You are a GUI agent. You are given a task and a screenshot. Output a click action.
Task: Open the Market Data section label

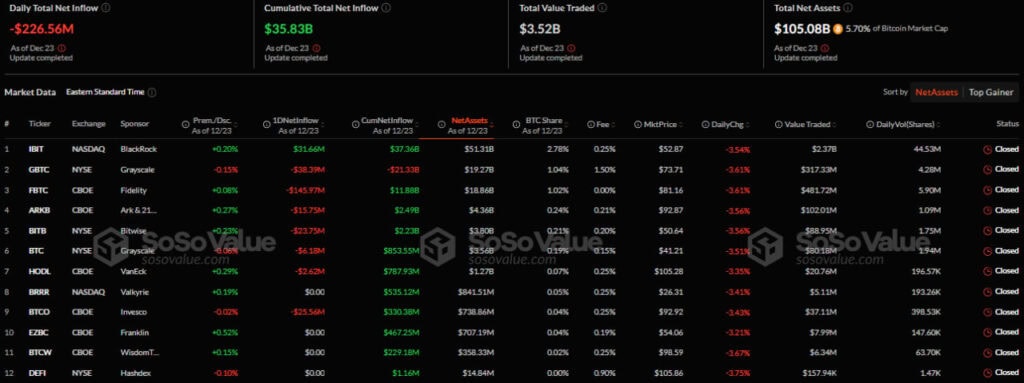tap(30, 92)
